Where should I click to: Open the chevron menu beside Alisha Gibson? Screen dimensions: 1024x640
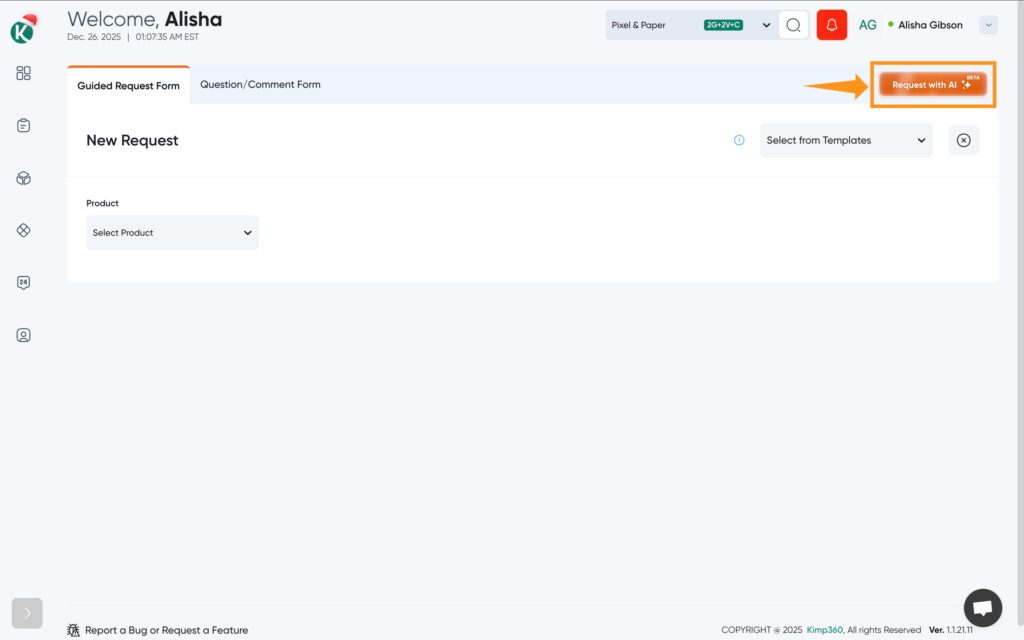click(x=988, y=24)
